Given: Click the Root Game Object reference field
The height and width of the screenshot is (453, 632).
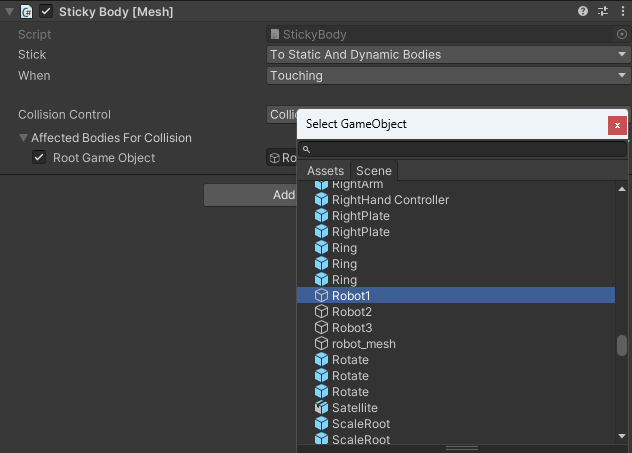Looking at the screenshot, I should tap(282, 158).
